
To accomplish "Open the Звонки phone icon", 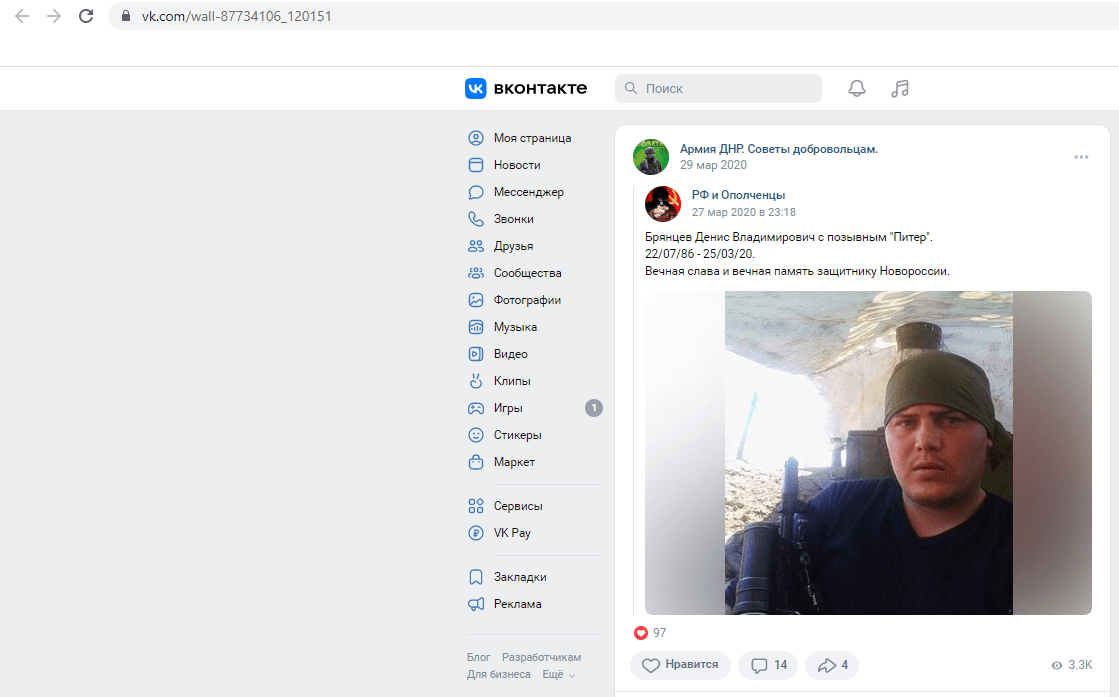I will pyautogui.click(x=476, y=219).
